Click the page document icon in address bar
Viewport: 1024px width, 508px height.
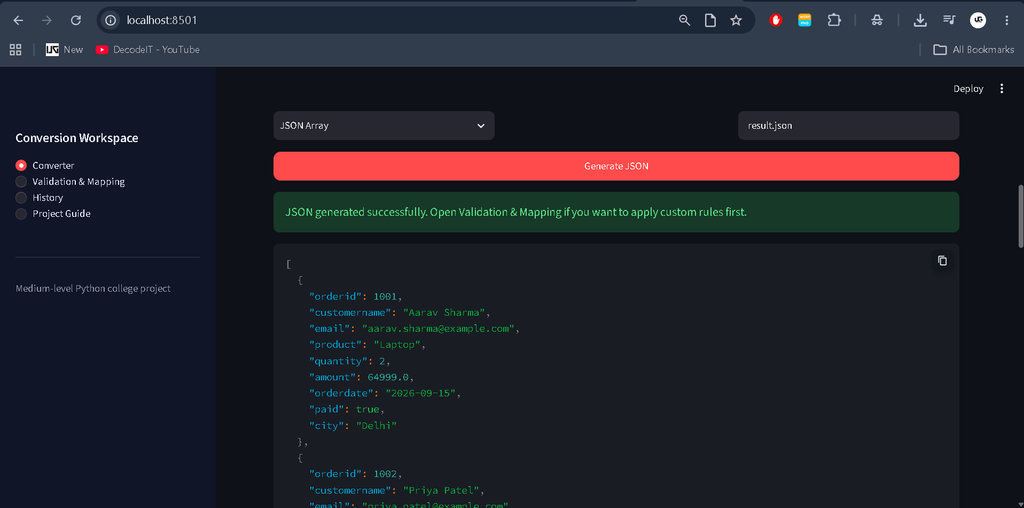point(710,20)
